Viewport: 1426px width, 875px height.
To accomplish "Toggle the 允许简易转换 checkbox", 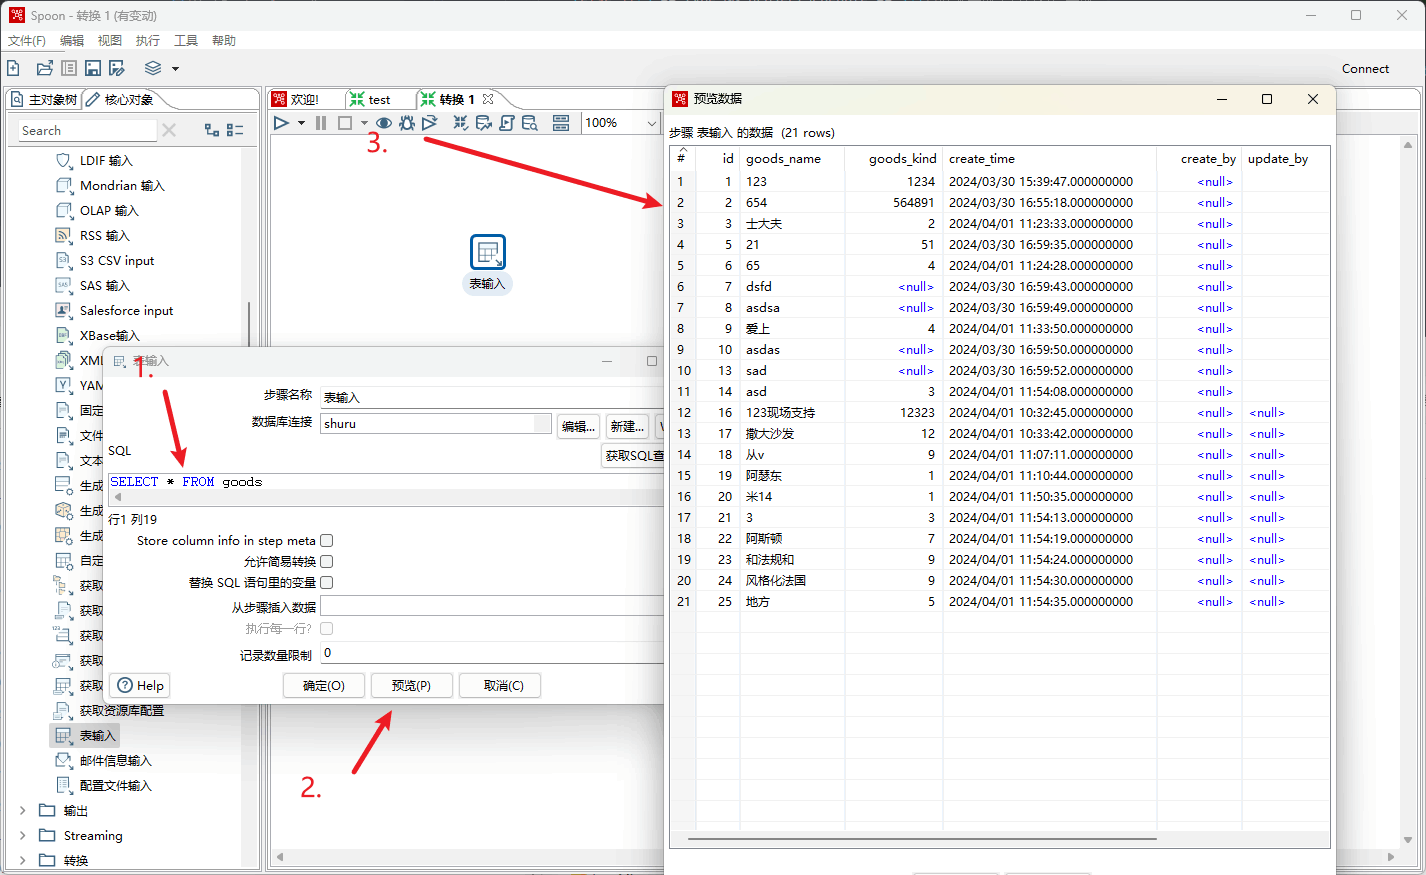I will 326,562.
